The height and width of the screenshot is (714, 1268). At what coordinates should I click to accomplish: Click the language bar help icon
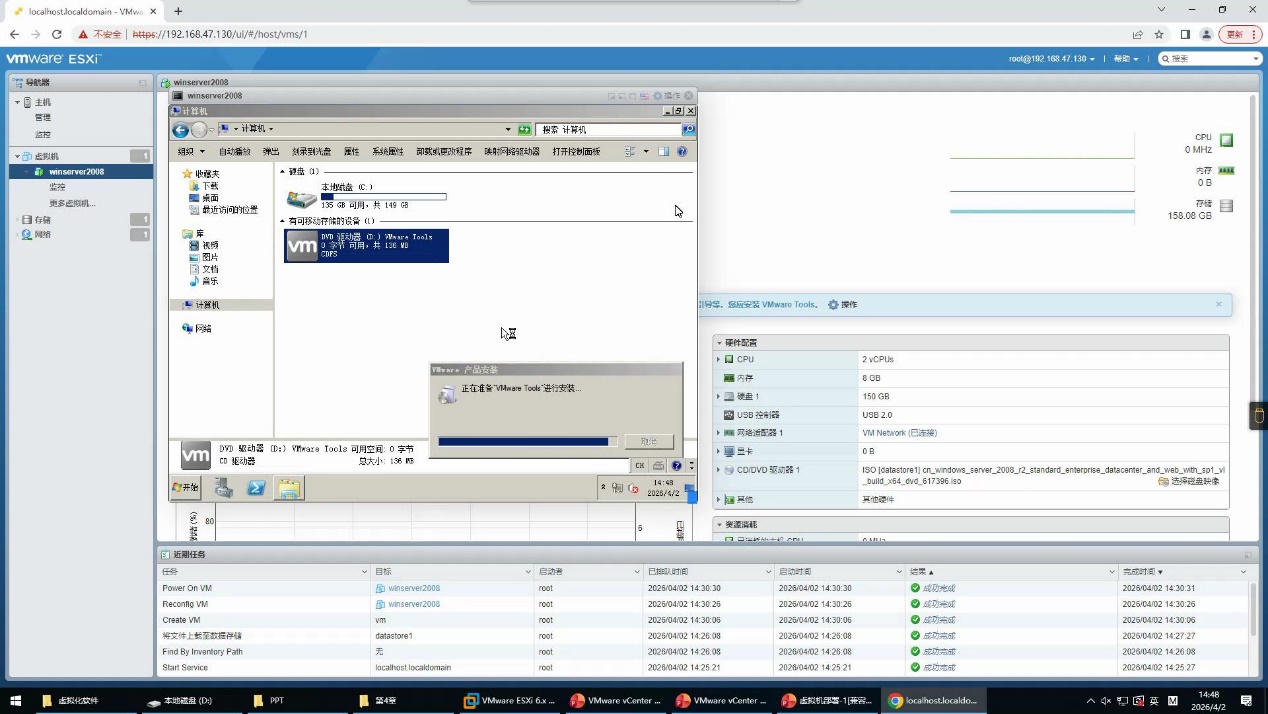point(677,466)
